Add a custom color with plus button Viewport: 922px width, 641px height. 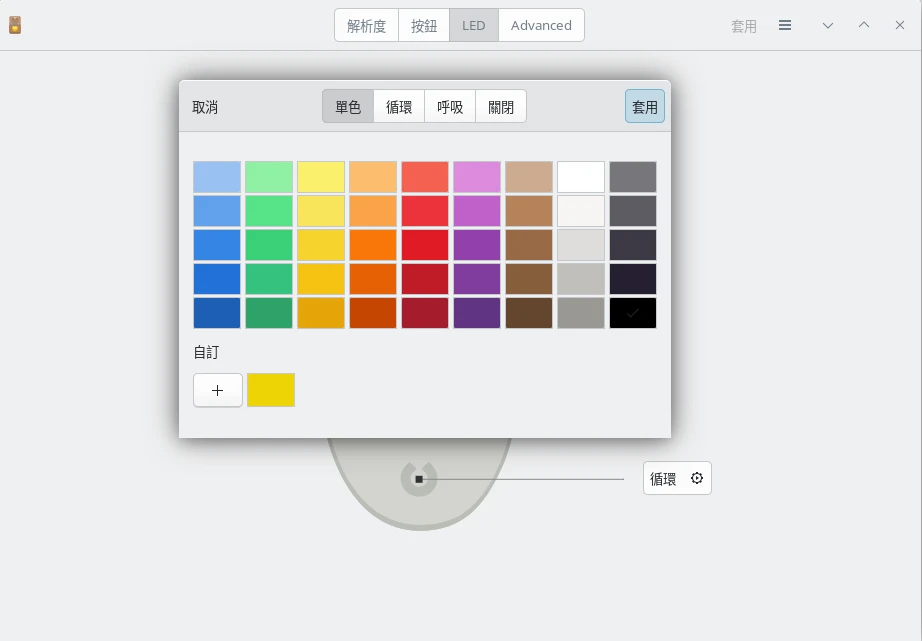[218, 390]
